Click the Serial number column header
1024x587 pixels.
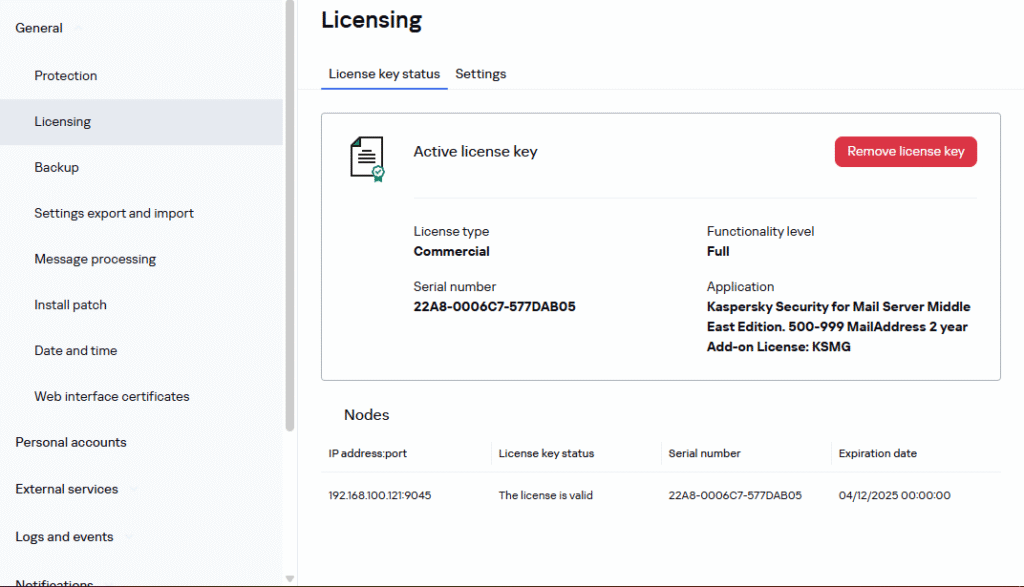pyautogui.click(x=705, y=453)
